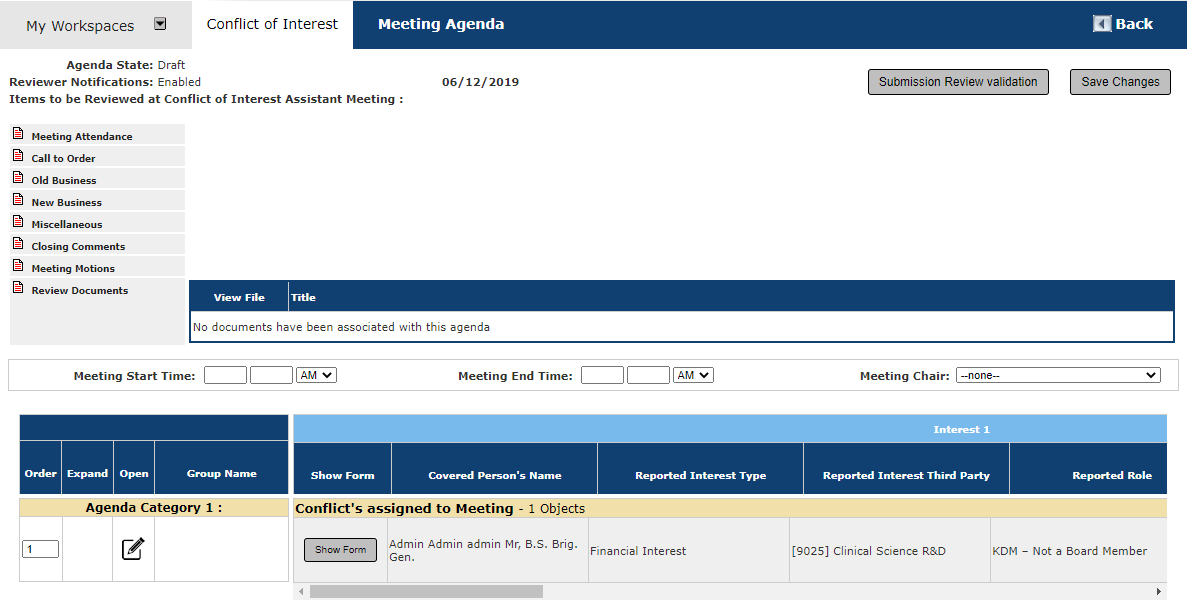Click the Meeting Start Time minute field
The image size is (1187, 614).
pyautogui.click(x=271, y=376)
